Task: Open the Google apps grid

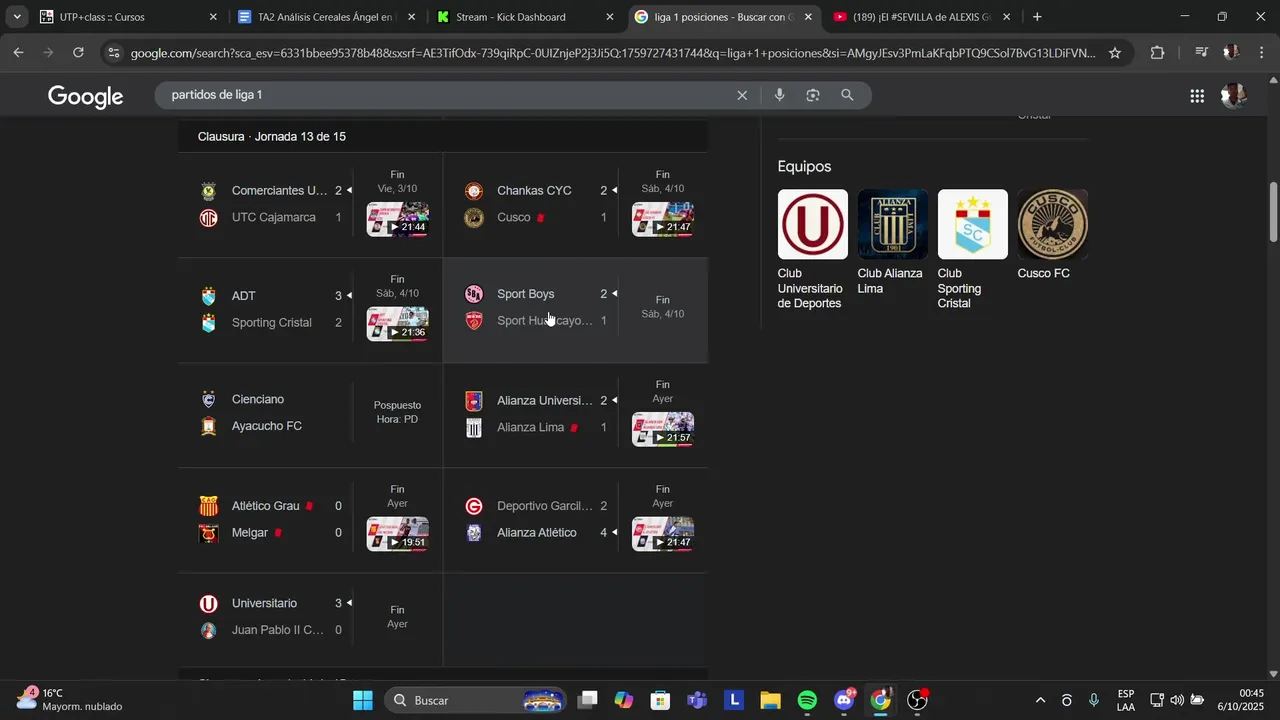Action: pyautogui.click(x=1197, y=96)
